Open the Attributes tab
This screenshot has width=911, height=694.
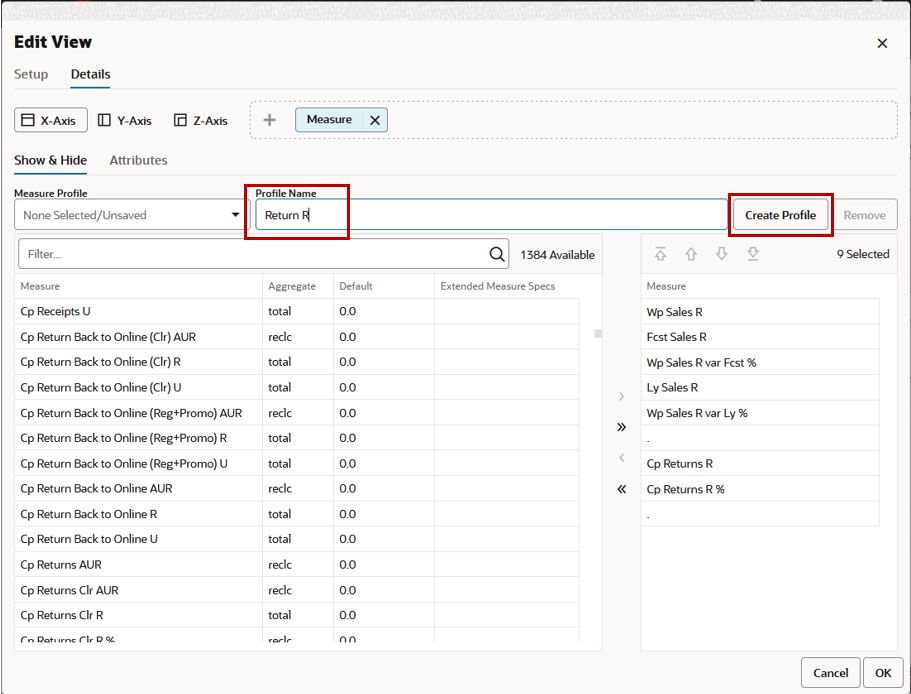coord(138,160)
